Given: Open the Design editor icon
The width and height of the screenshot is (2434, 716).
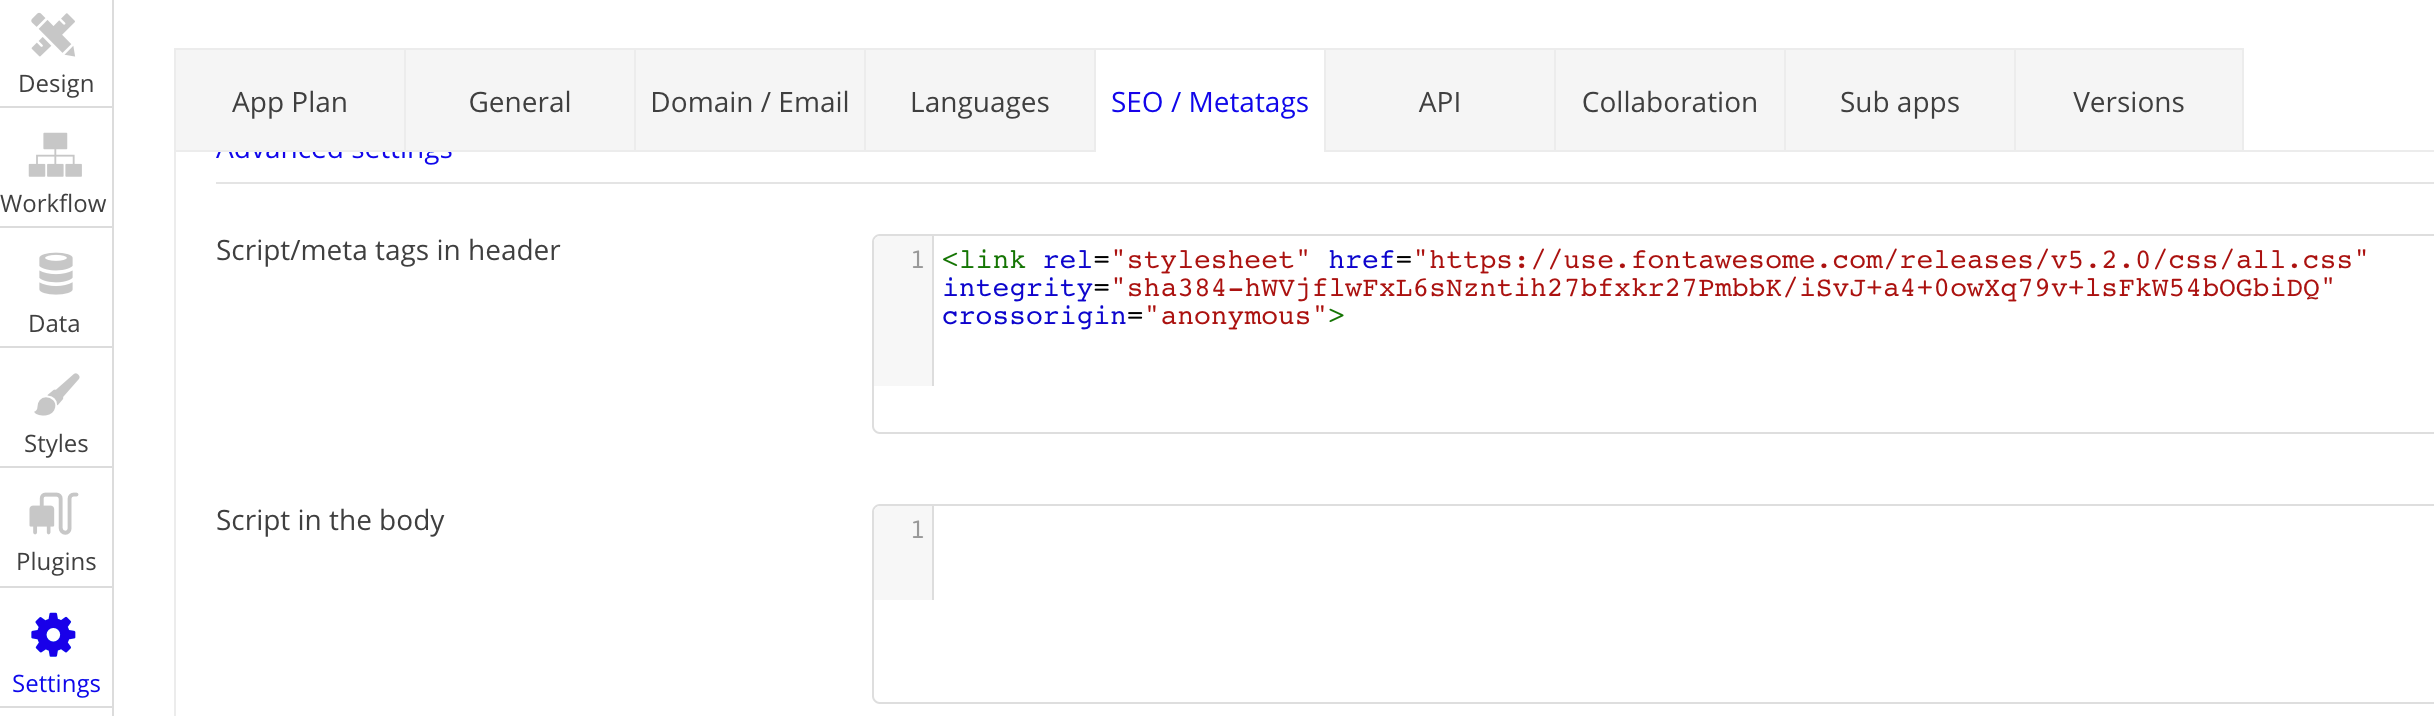Looking at the screenshot, I should (x=54, y=37).
